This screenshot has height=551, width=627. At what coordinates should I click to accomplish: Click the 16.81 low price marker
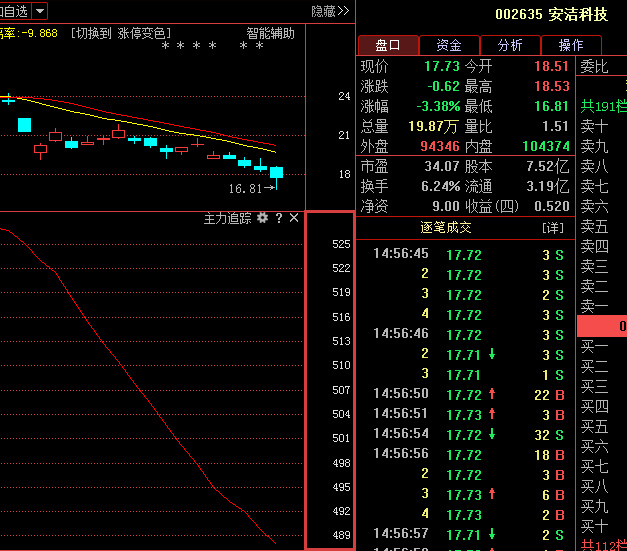coord(244,188)
